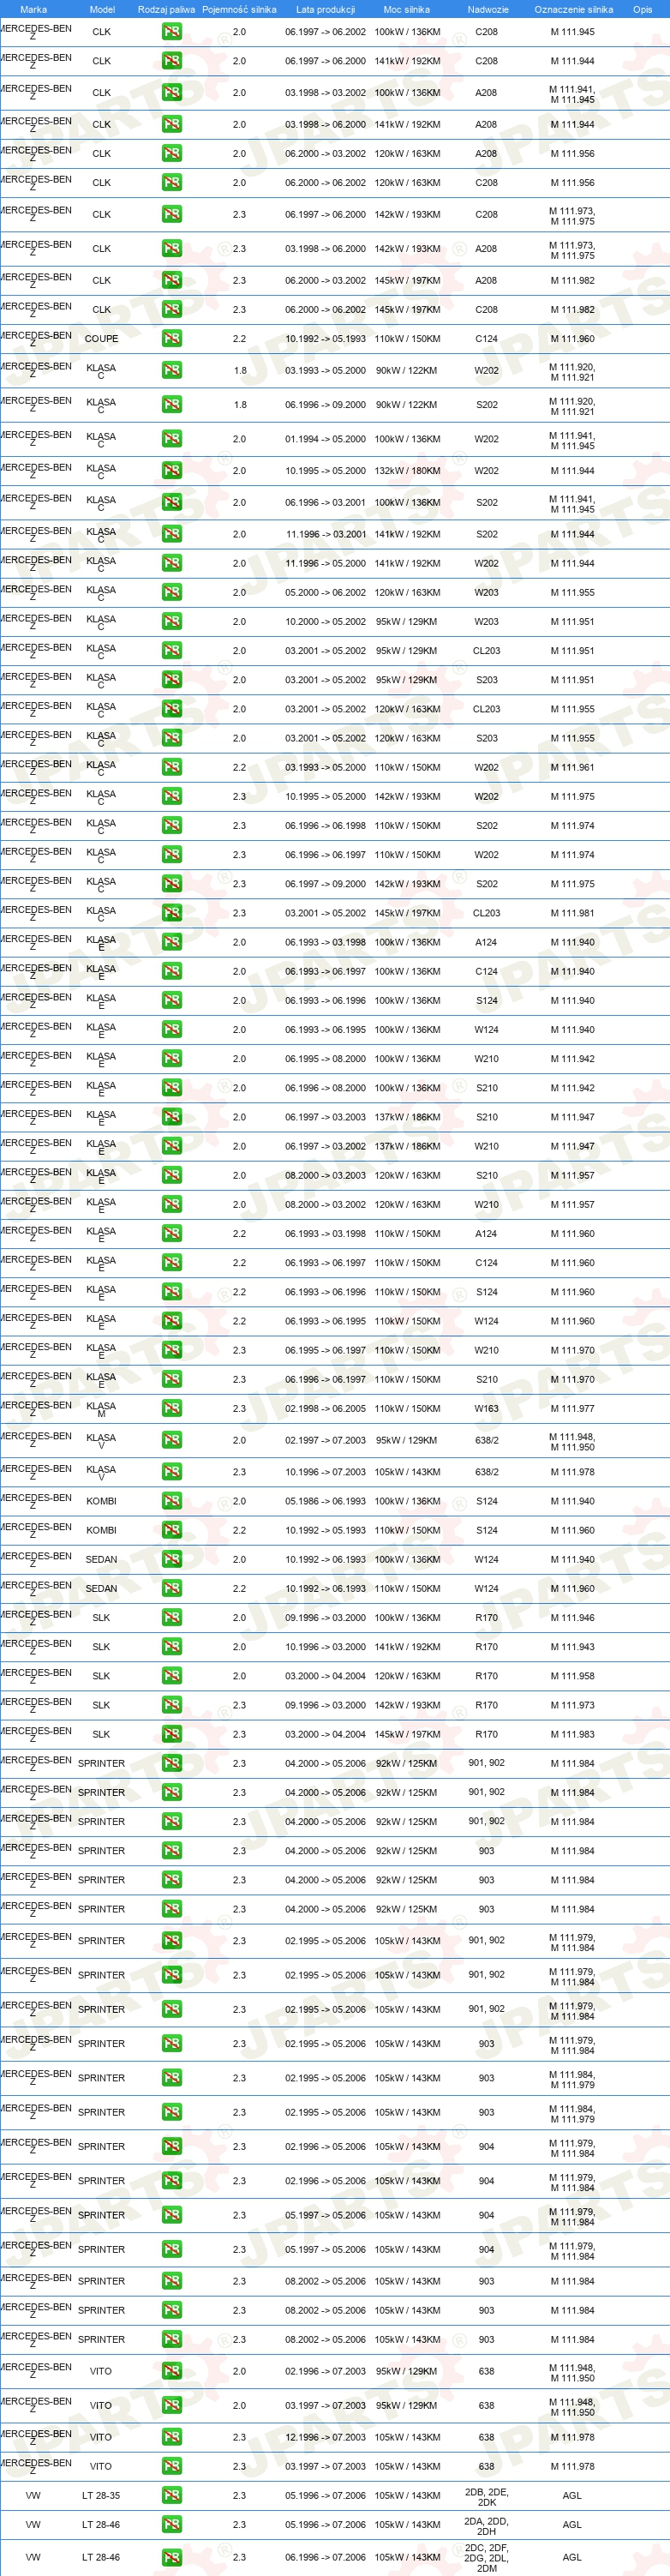The height and width of the screenshot is (2576, 670).
Task: Select the 10.1996 -> 07.2003 production years
Action: [325, 1471]
